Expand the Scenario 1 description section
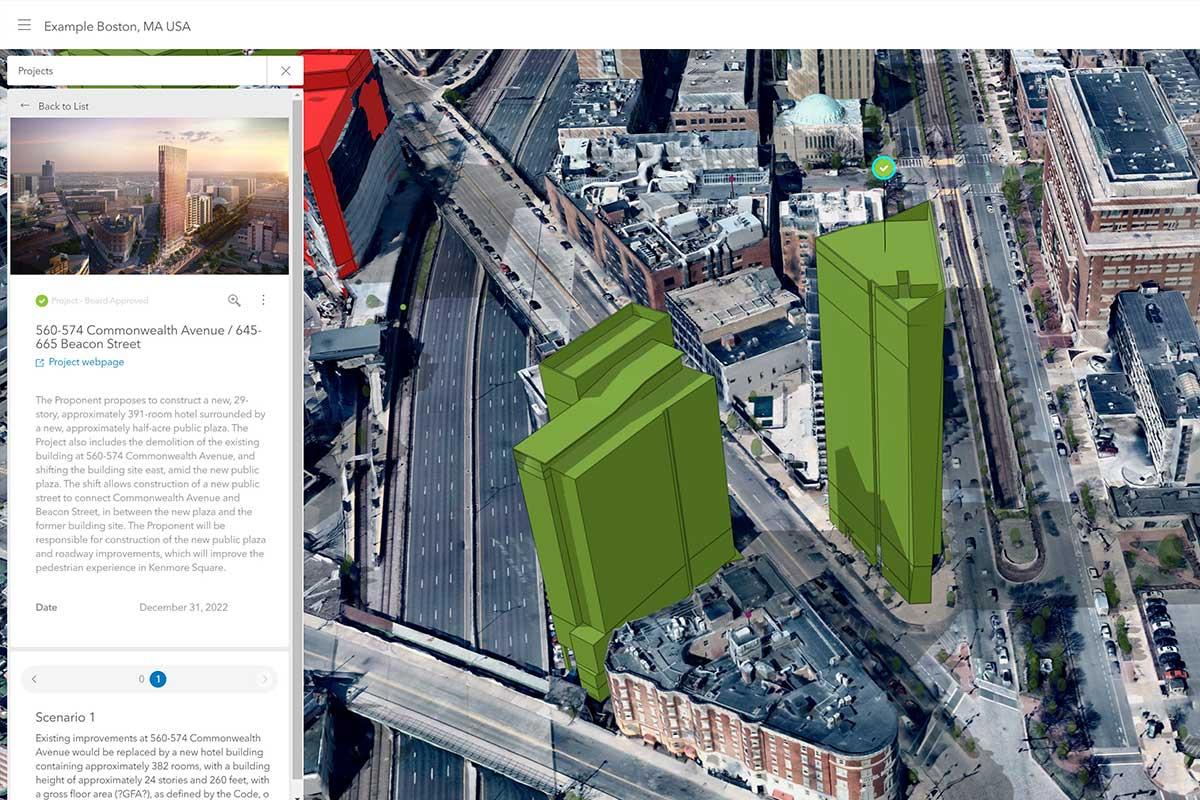1200x800 pixels. pos(65,717)
